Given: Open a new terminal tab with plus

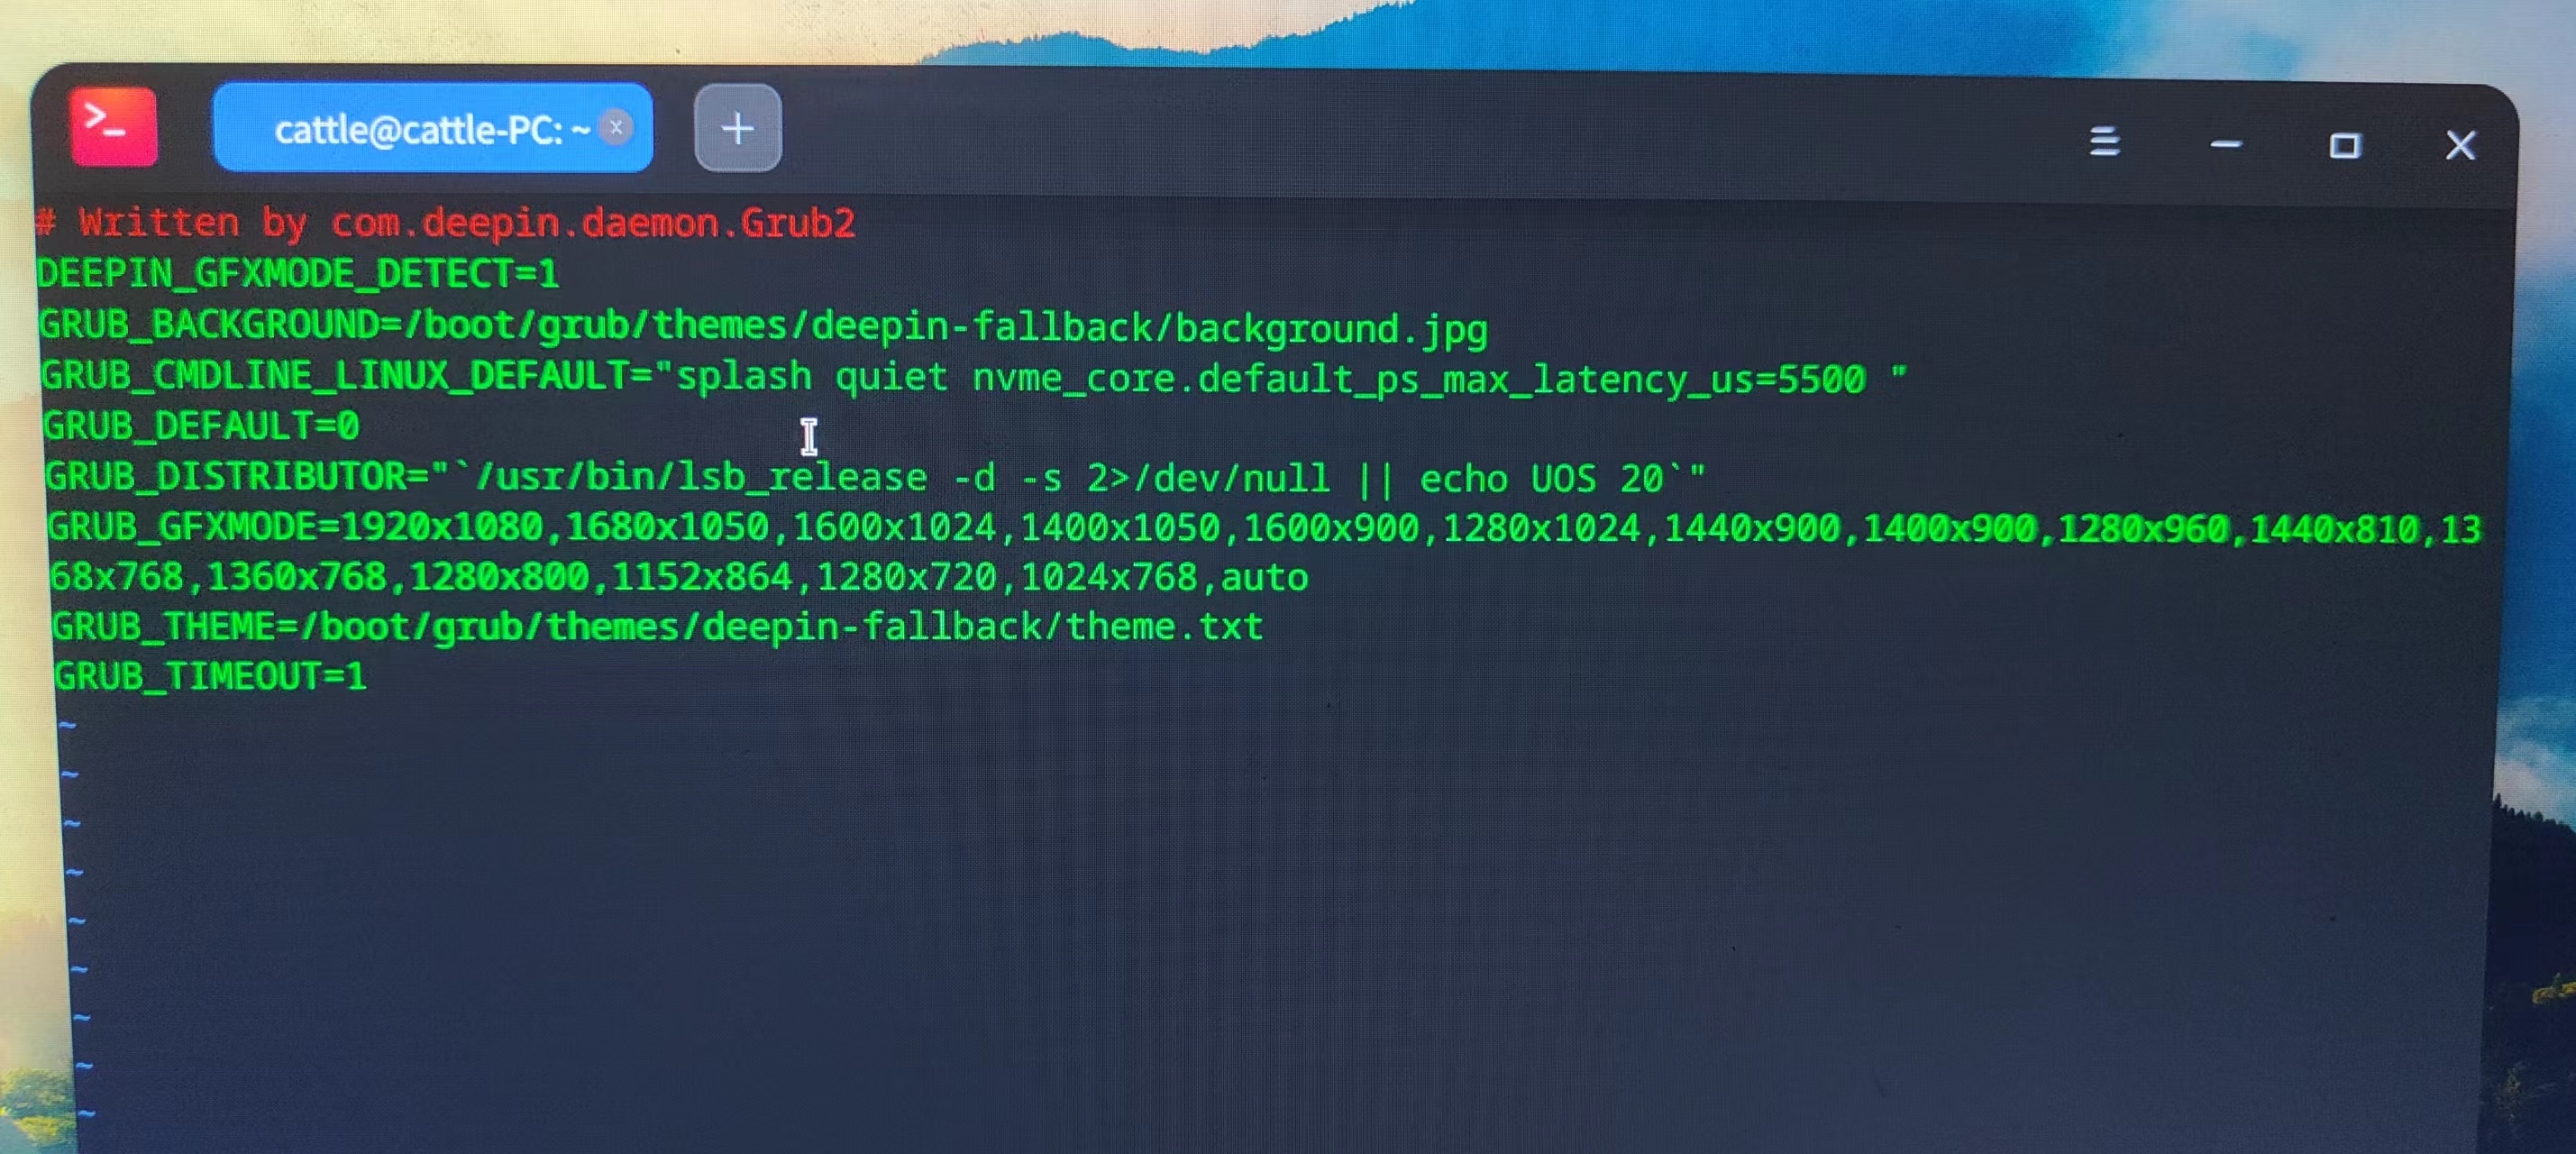Looking at the screenshot, I should [737, 128].
